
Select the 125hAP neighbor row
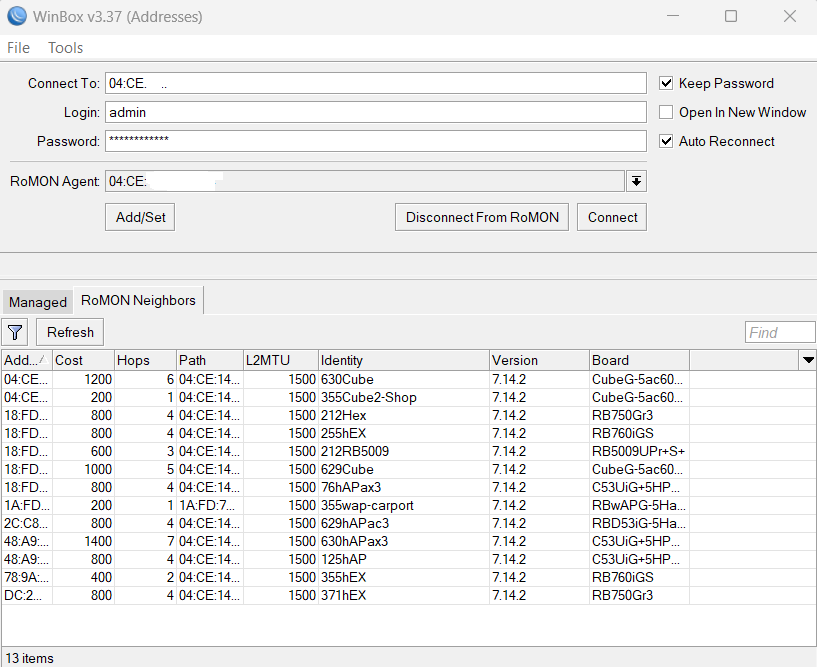[x=408, y=559]
